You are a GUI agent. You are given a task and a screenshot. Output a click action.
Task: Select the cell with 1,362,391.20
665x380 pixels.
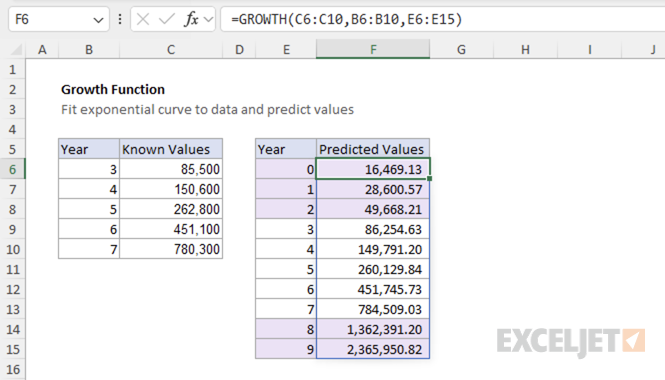click(x=373, y=329)
